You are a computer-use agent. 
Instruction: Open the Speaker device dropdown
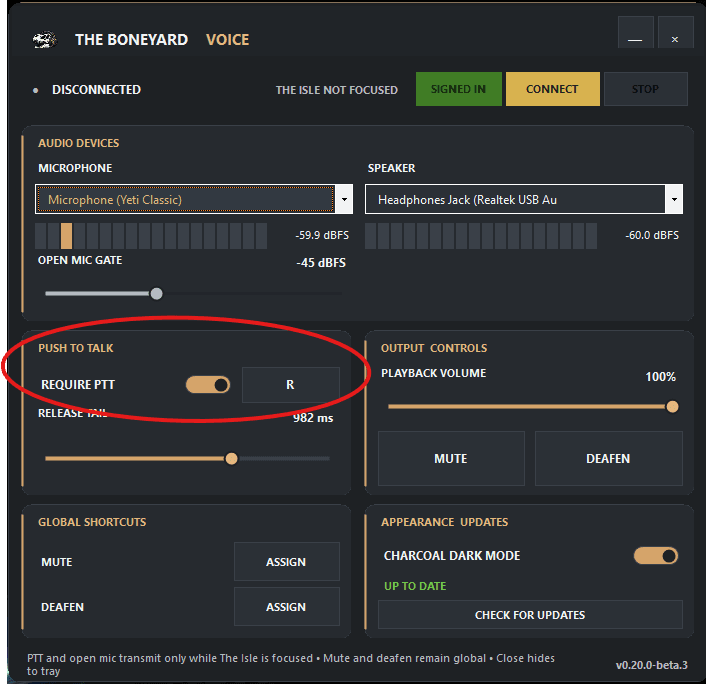[x=524, y=199]
